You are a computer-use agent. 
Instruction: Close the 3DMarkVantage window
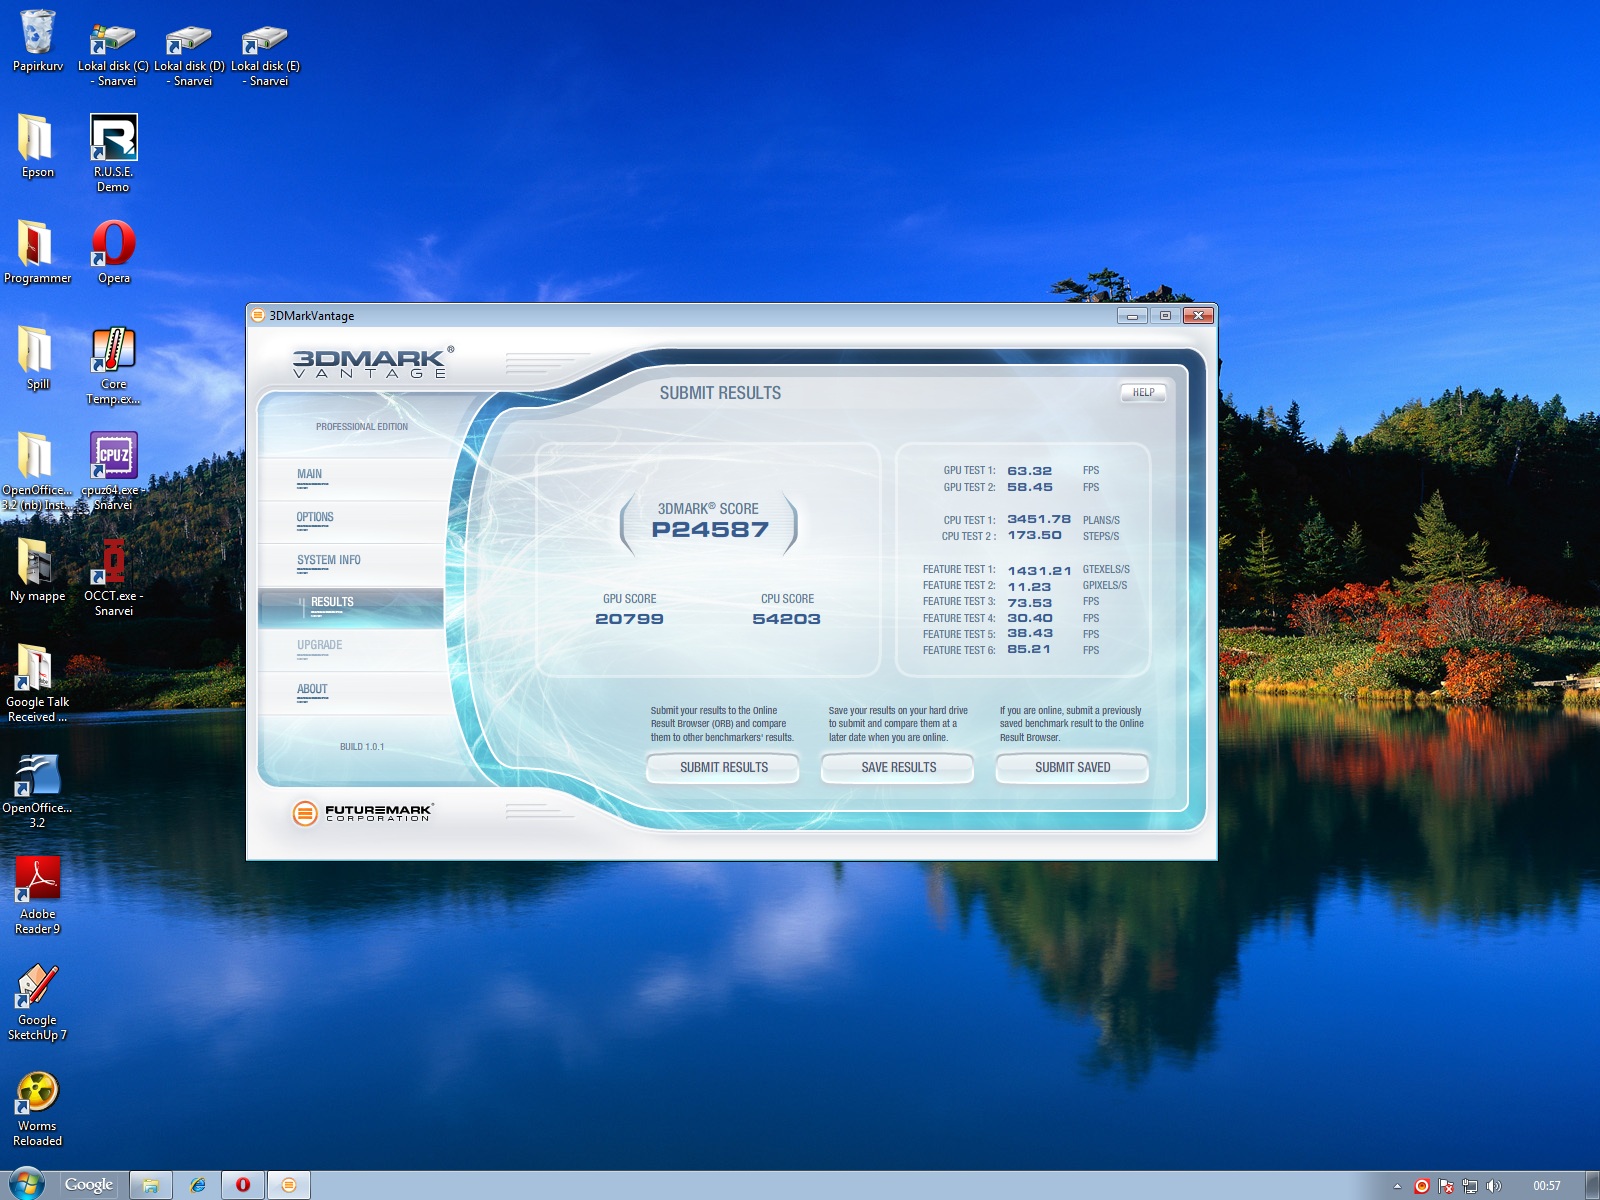(x=1198, y=316)
